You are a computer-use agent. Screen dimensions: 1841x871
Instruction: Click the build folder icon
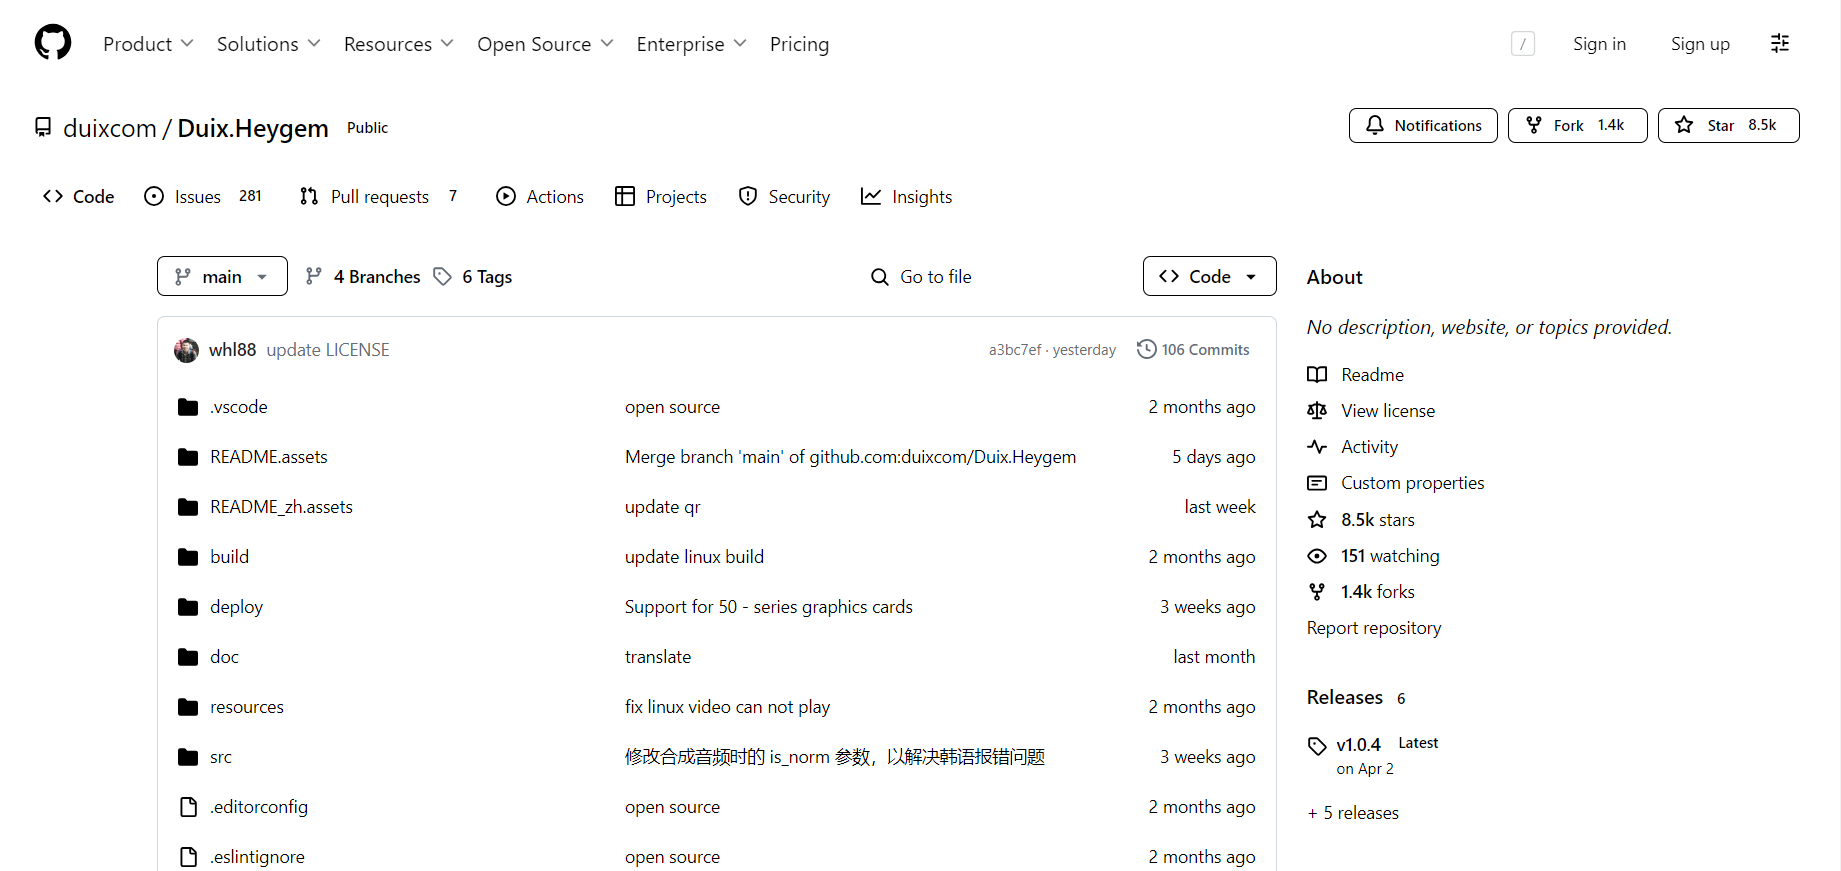click(188, 557)
